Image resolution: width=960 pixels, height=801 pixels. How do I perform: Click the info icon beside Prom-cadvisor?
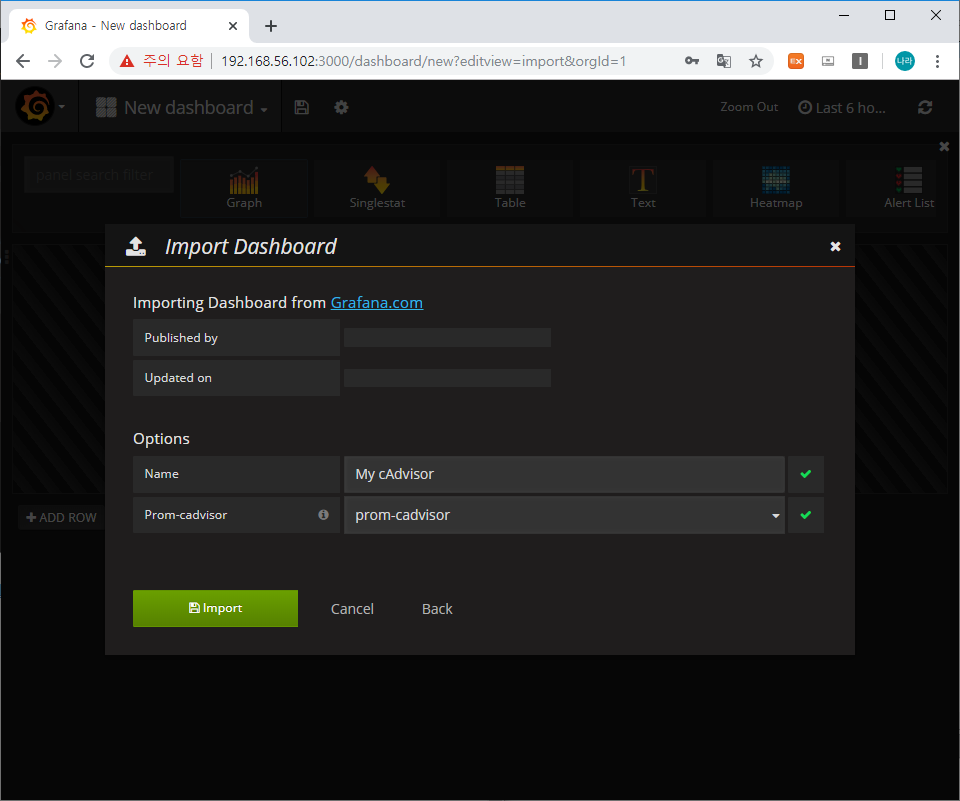(323, 515)
